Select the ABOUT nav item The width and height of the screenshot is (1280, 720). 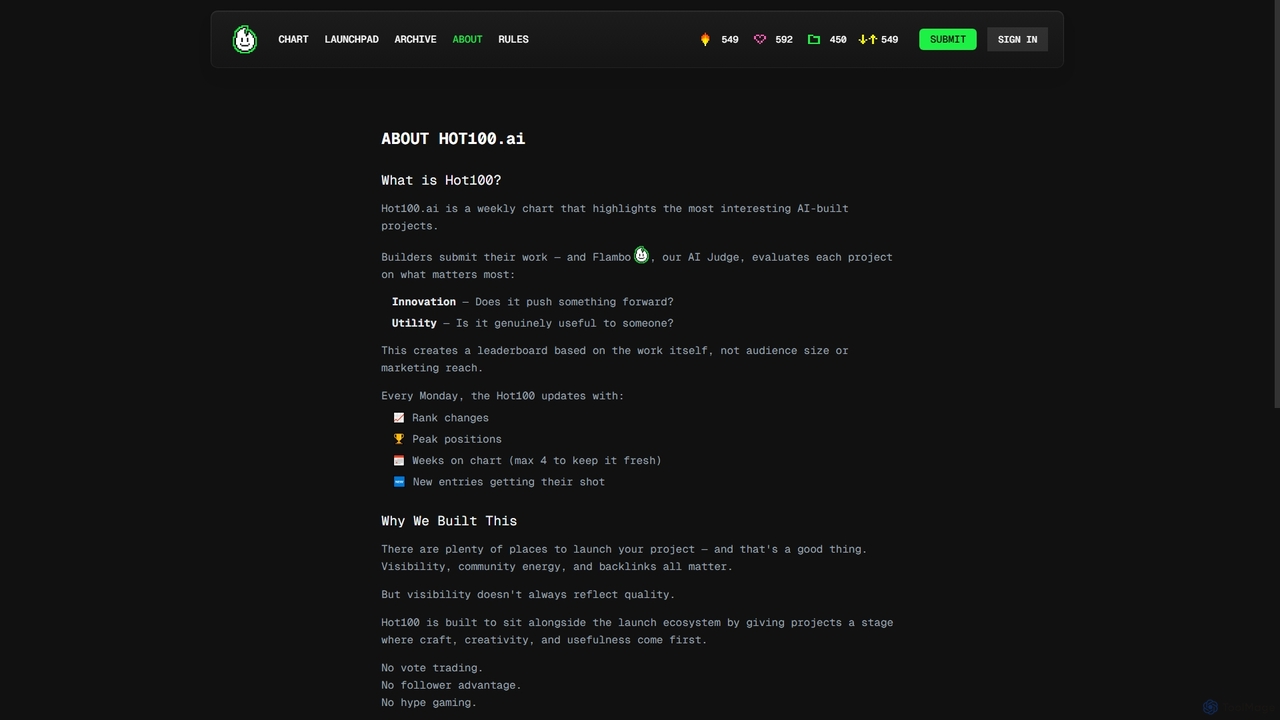(467, 39)
